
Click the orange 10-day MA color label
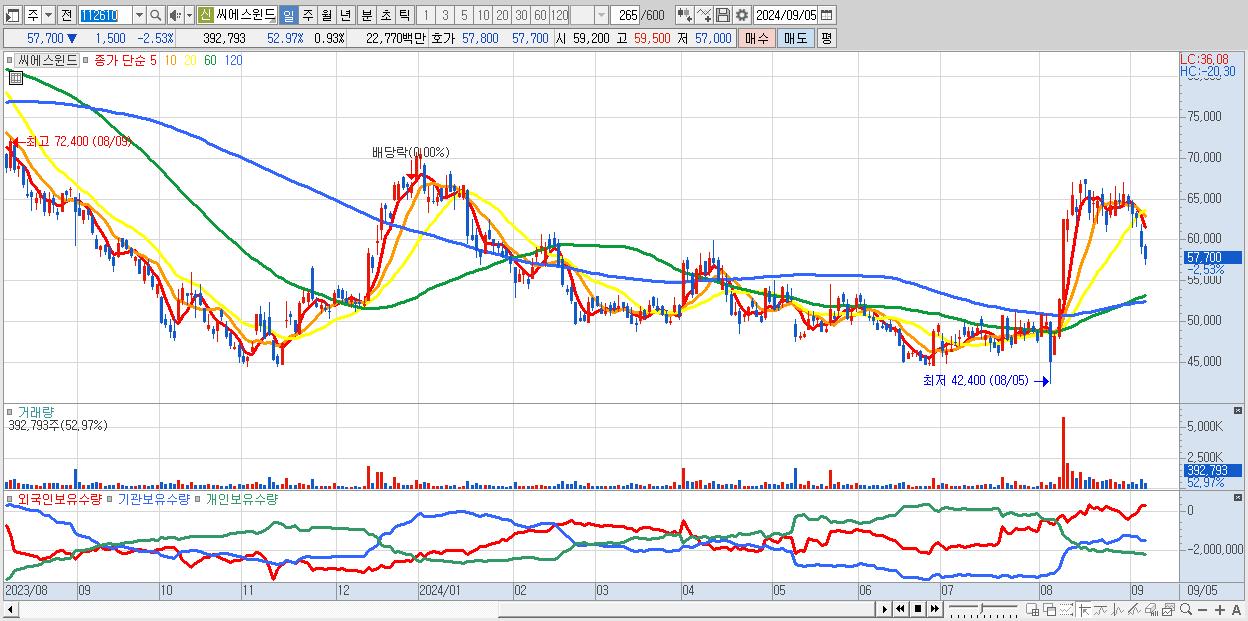tap(172, 60)
